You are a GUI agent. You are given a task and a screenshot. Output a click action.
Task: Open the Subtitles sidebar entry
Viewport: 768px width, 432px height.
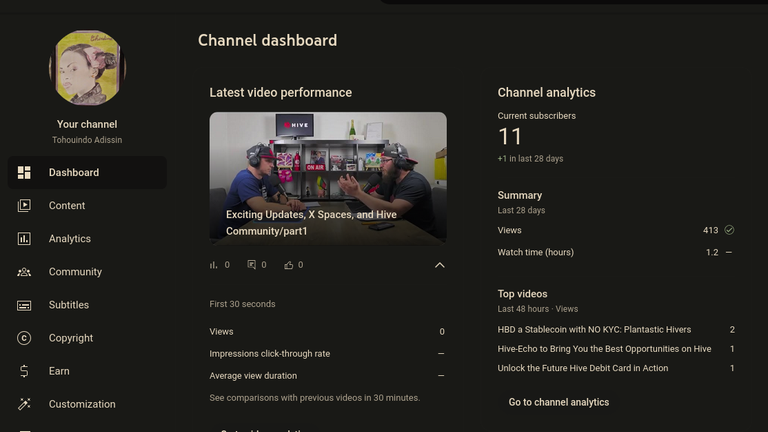87,305
